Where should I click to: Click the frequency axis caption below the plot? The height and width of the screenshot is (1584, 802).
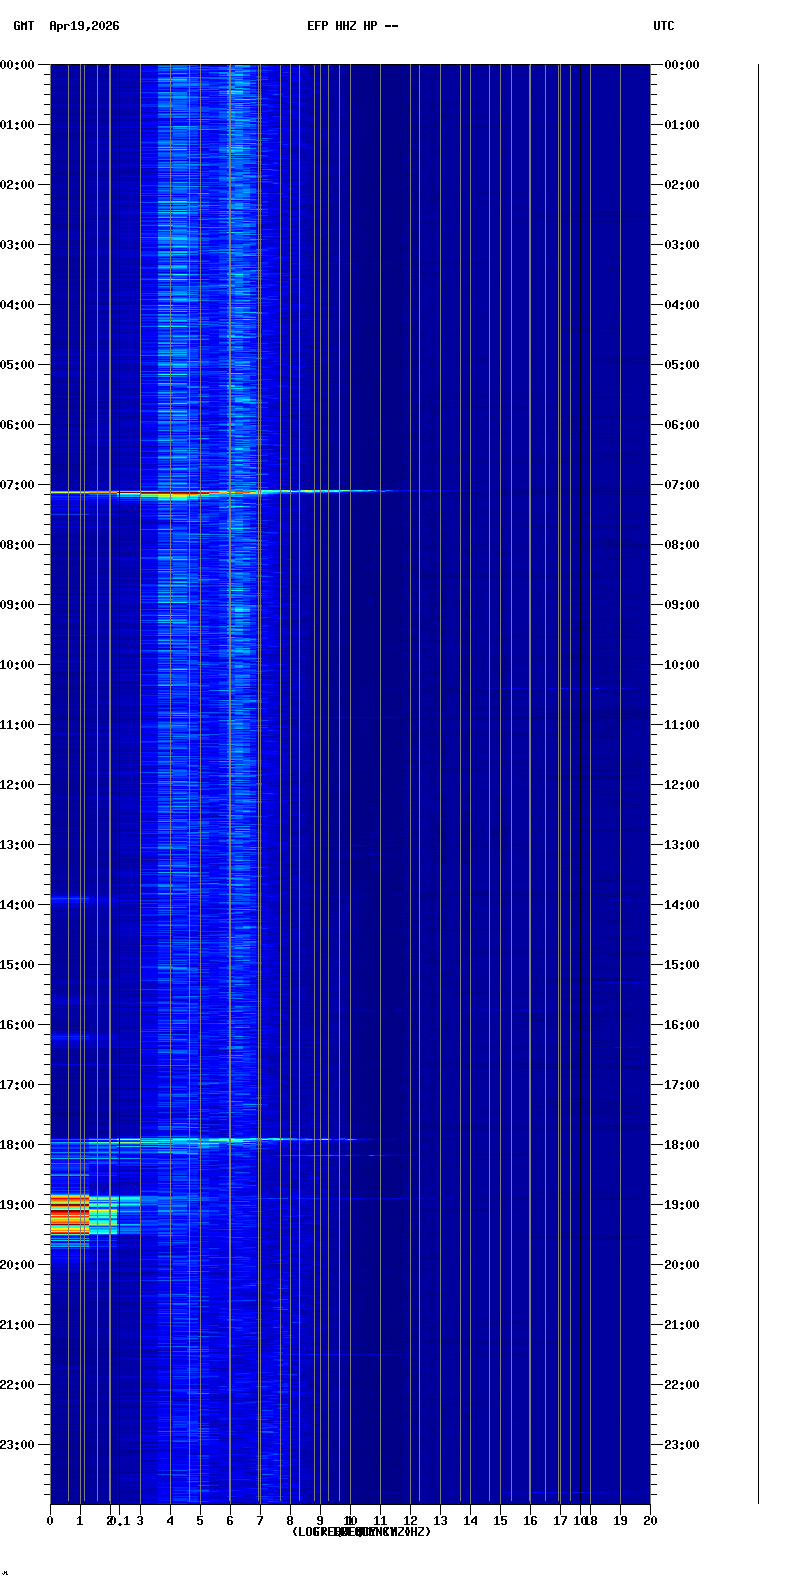(x=361, y=1532)
